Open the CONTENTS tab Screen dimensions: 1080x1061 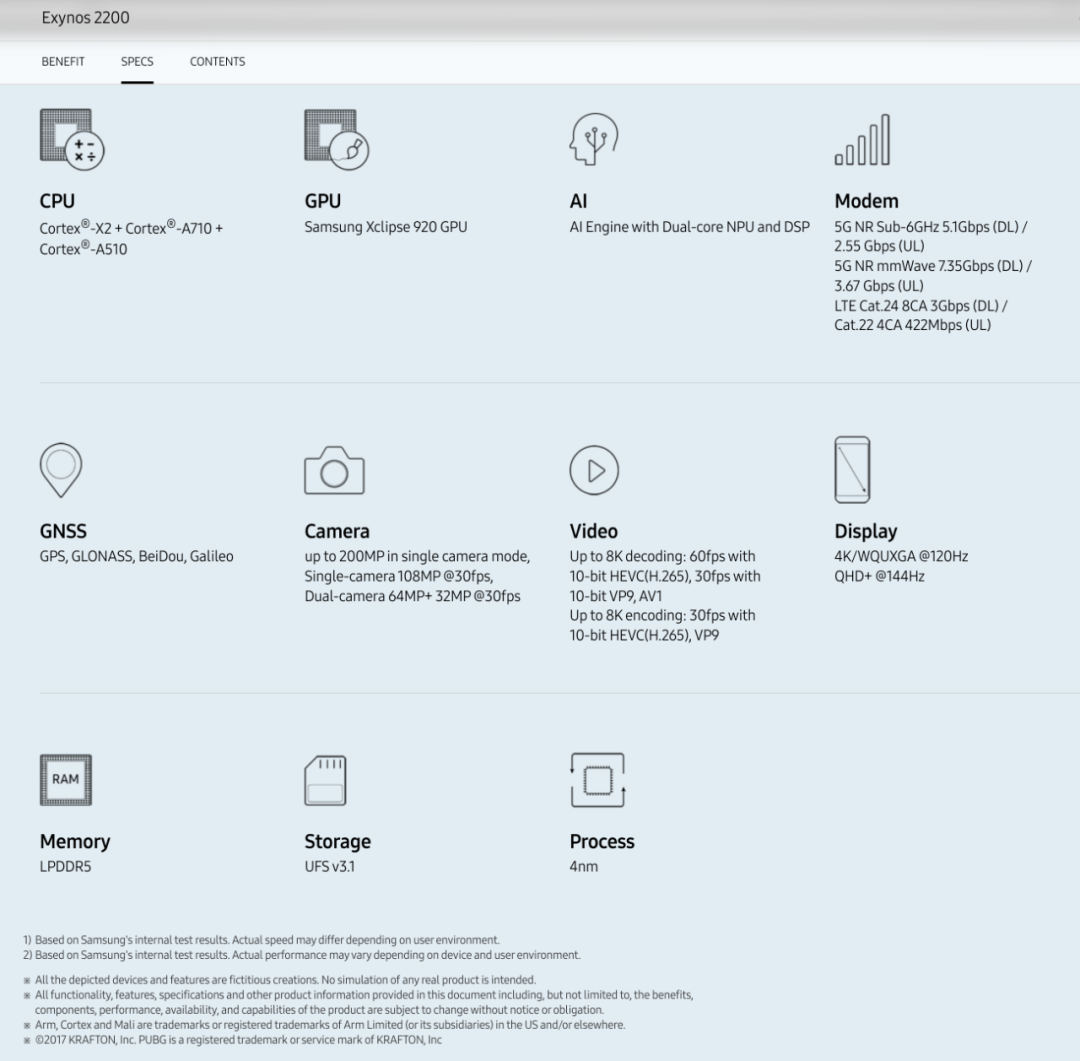click(x=217, y=61)
